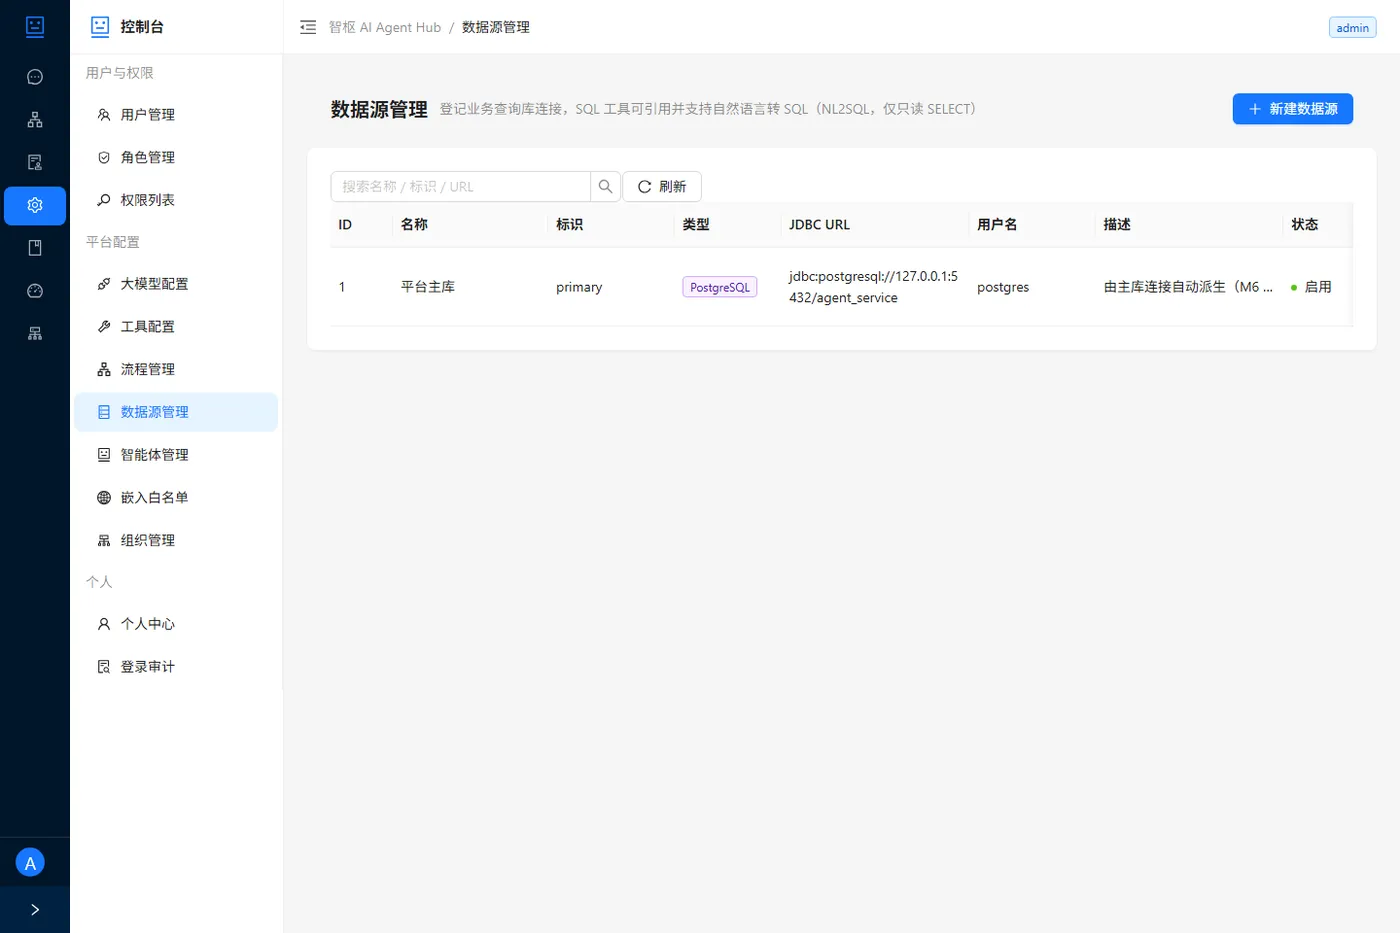Click the magnifier search button

[x=605, y=187]
